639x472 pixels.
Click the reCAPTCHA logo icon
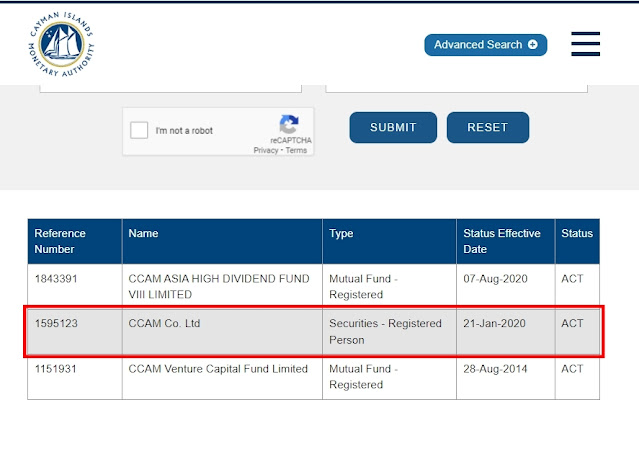click(289, 124)
